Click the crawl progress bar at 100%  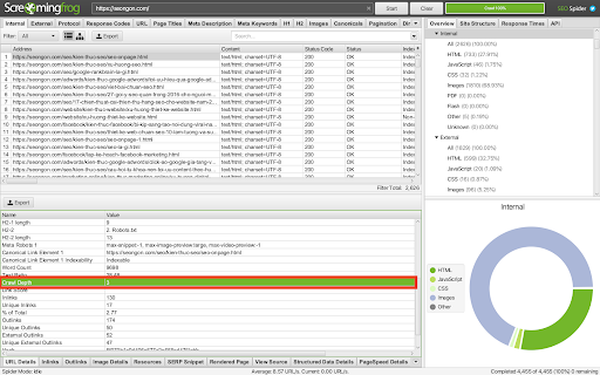tap(495, 8)
